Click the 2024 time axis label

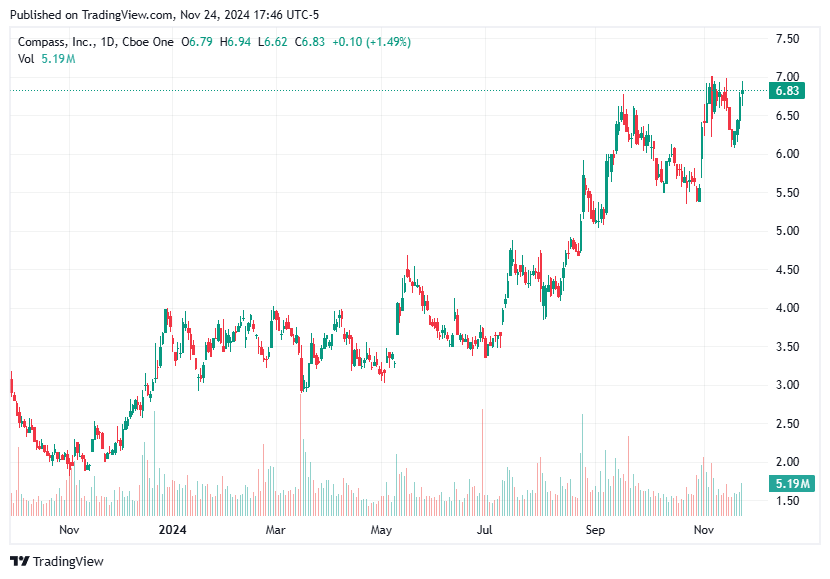point(173,530)
